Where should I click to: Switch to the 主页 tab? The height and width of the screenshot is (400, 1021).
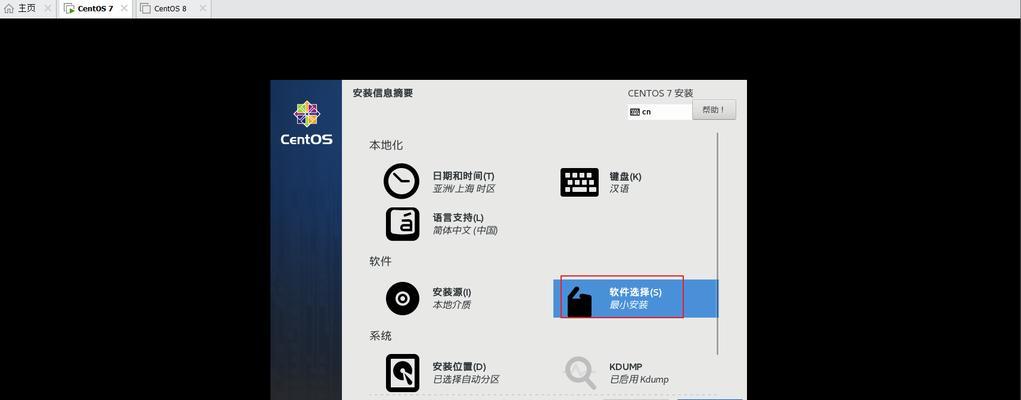click(27, 8)
